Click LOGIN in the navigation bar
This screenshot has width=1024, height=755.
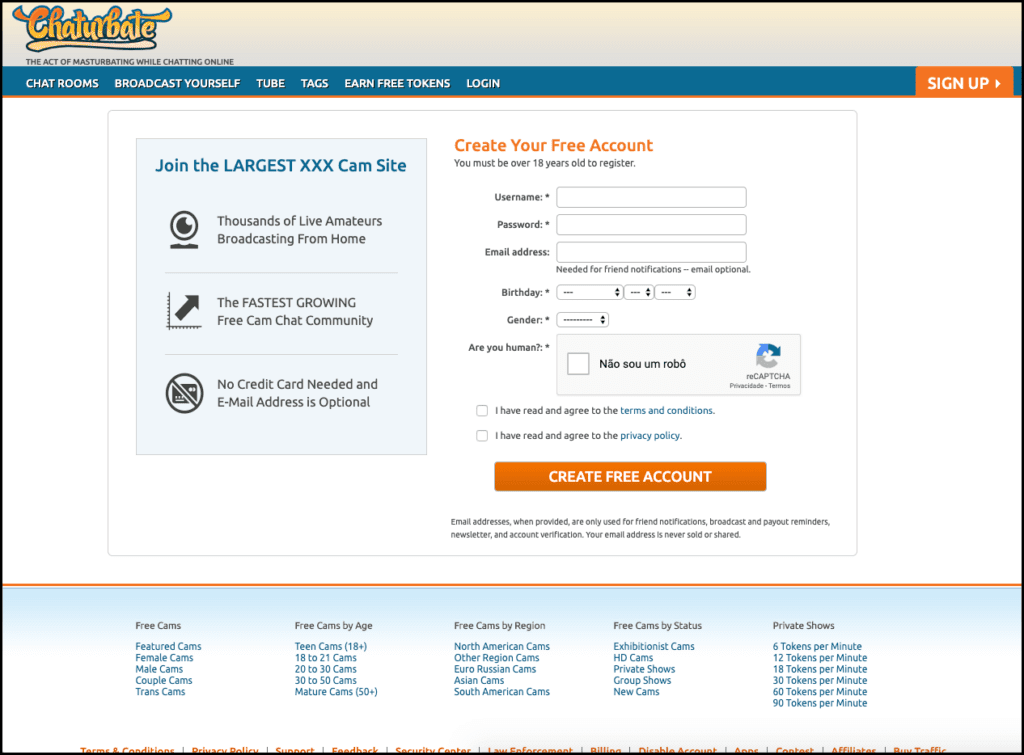coord(483,84)
